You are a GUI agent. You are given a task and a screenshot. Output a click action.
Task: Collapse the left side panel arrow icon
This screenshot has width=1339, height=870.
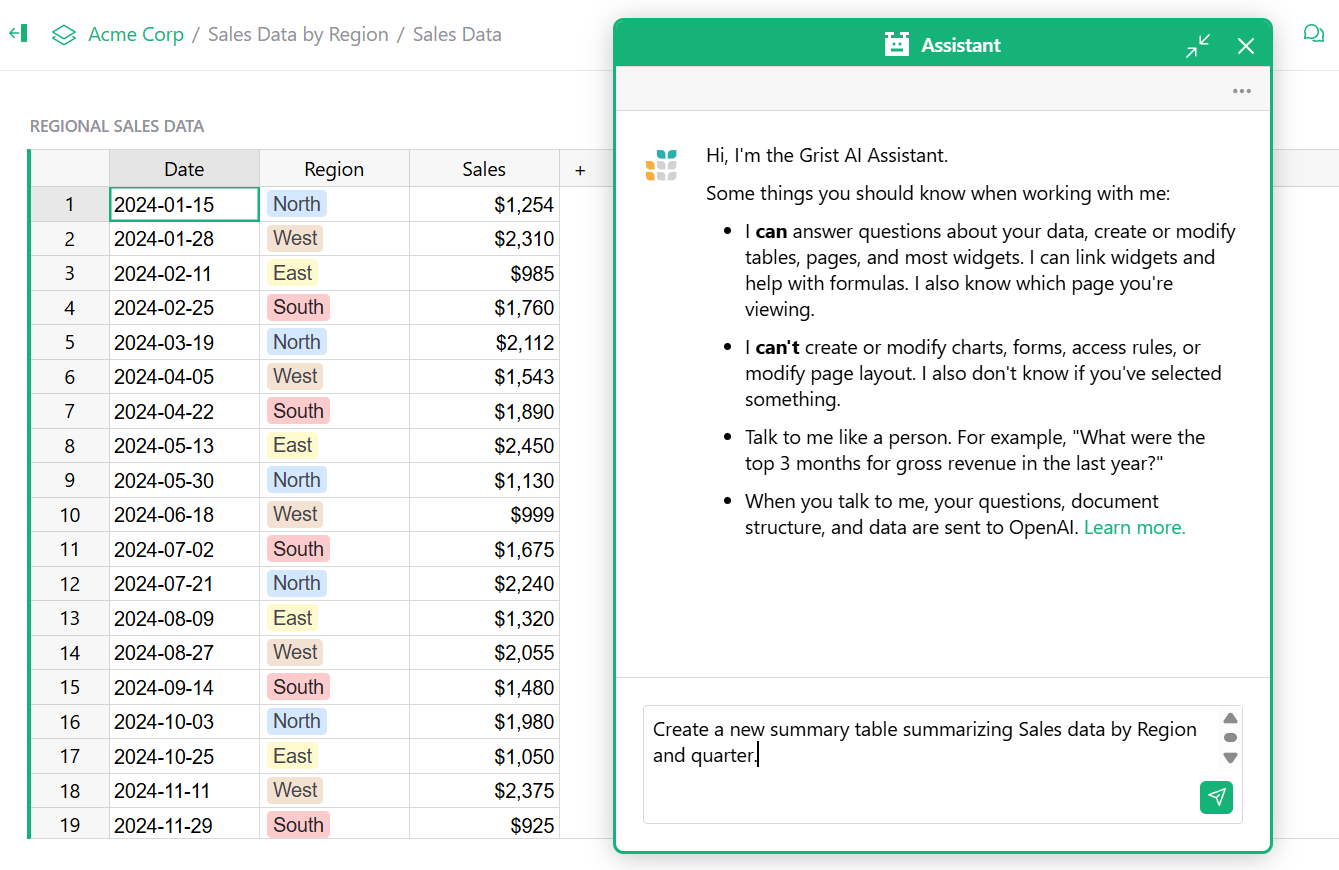[x=18, y=34]
